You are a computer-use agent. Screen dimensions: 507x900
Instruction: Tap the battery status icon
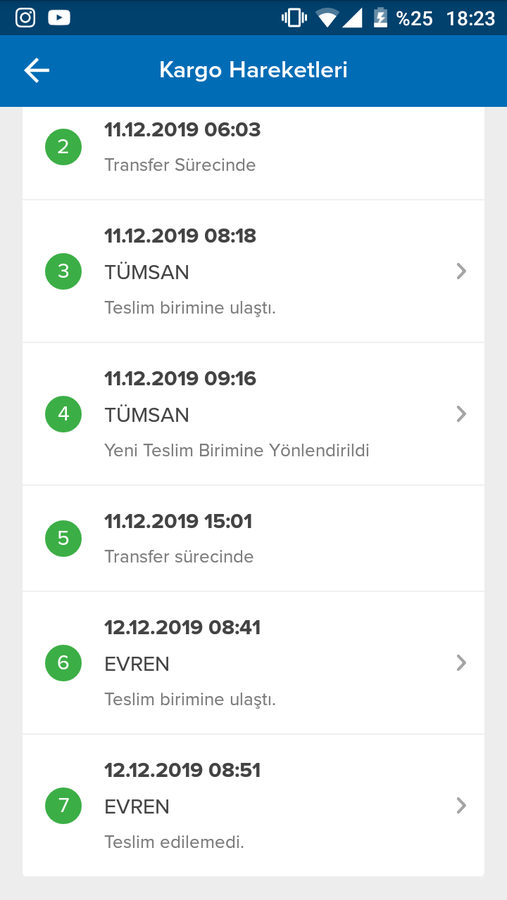click(380, 18)
